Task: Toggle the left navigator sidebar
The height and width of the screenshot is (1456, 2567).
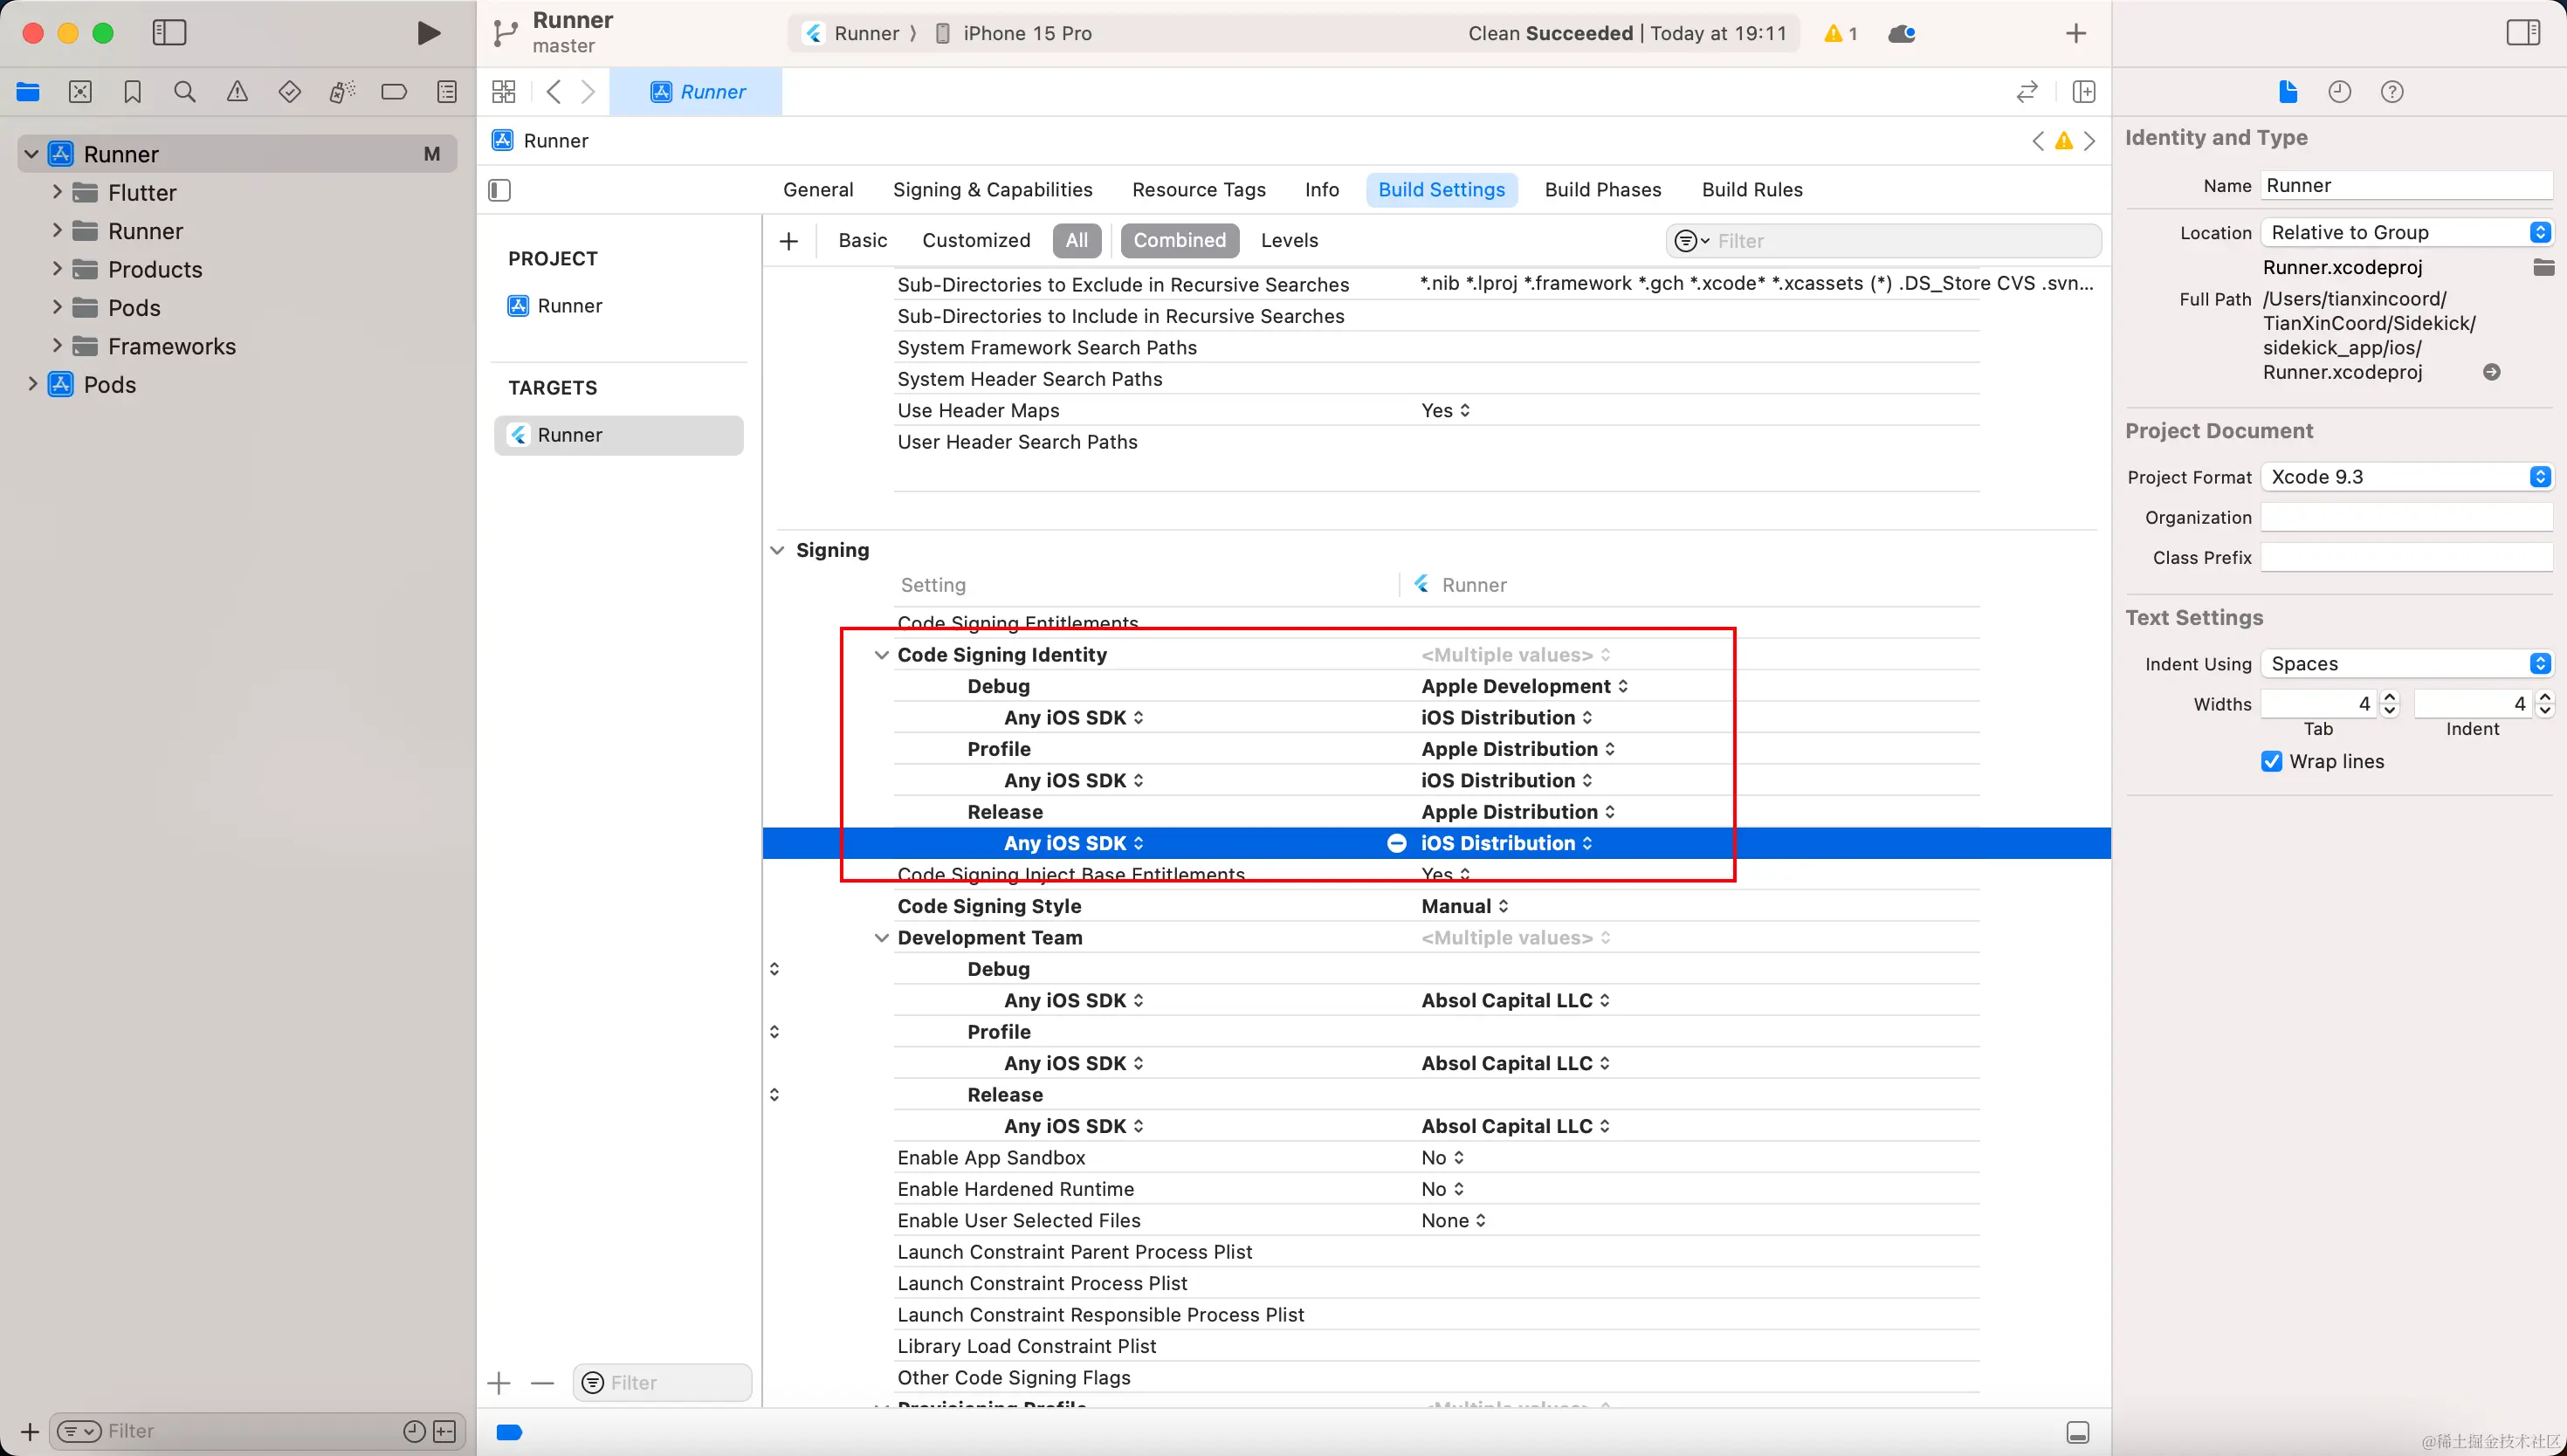Action: click(x=169, y=33)
